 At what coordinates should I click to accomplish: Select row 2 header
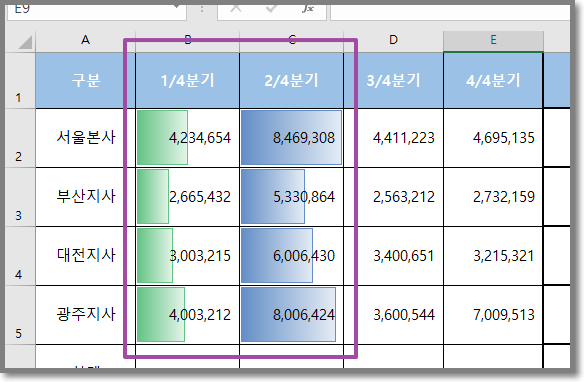click(x=20, y=138)
